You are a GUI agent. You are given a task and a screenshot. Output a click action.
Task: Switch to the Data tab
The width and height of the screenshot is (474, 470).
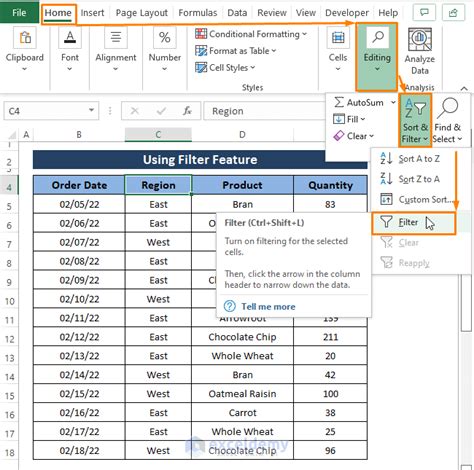pyautogui.click(x=237, y=13)
